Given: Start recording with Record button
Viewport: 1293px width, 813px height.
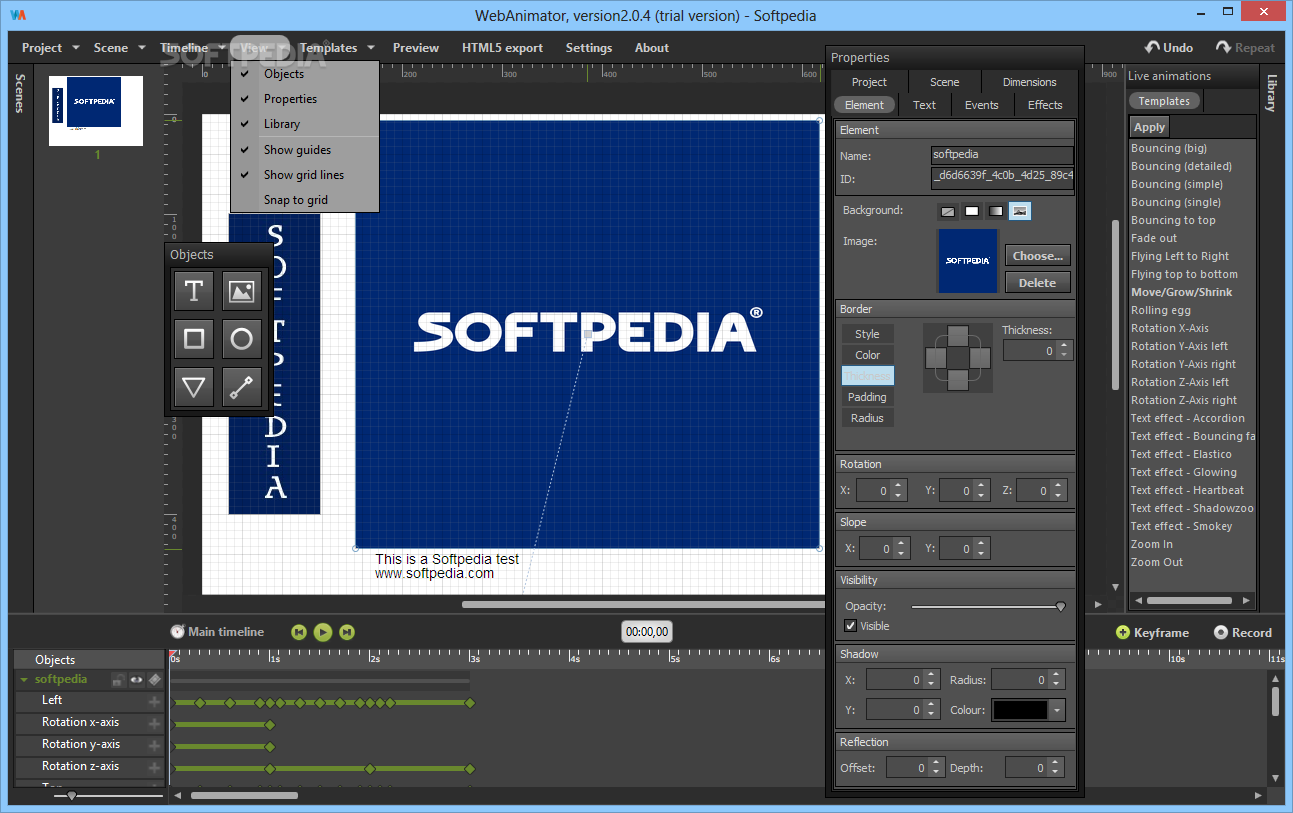Looking at the screenshot, I should (1243, 633).
